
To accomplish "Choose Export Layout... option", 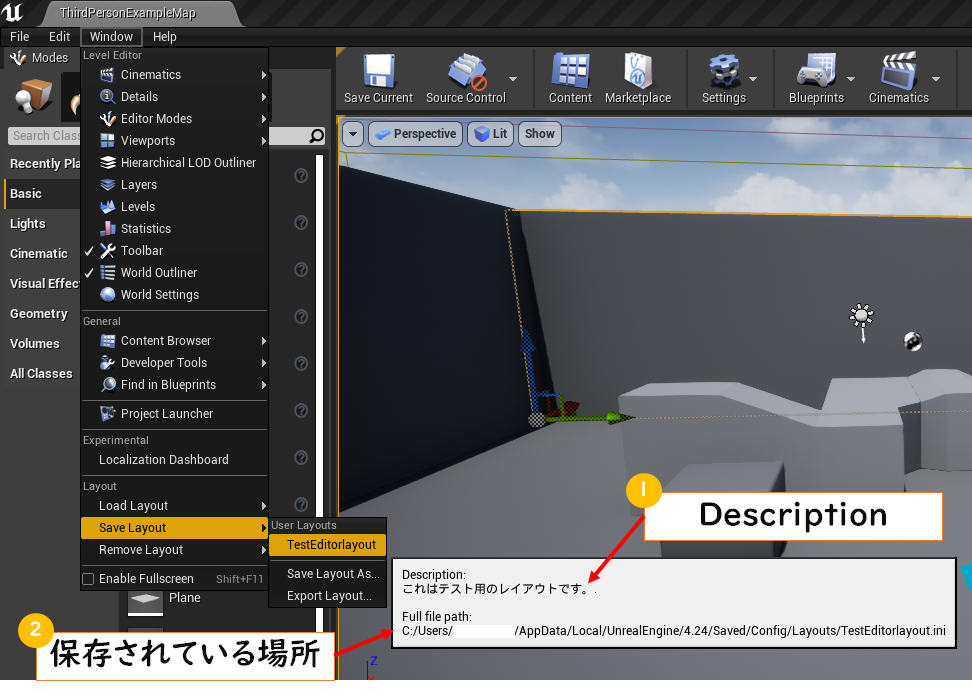I will coord(327,596).
